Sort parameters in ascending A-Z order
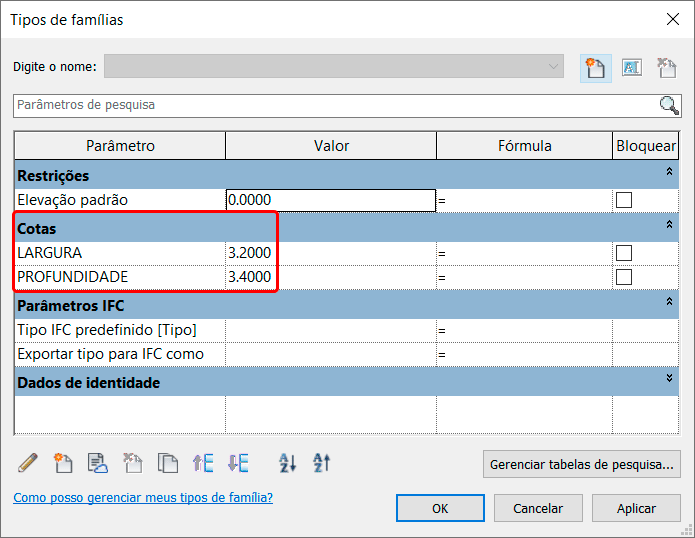Viewport: 695px width, 538px height. [x=288, y=463]
